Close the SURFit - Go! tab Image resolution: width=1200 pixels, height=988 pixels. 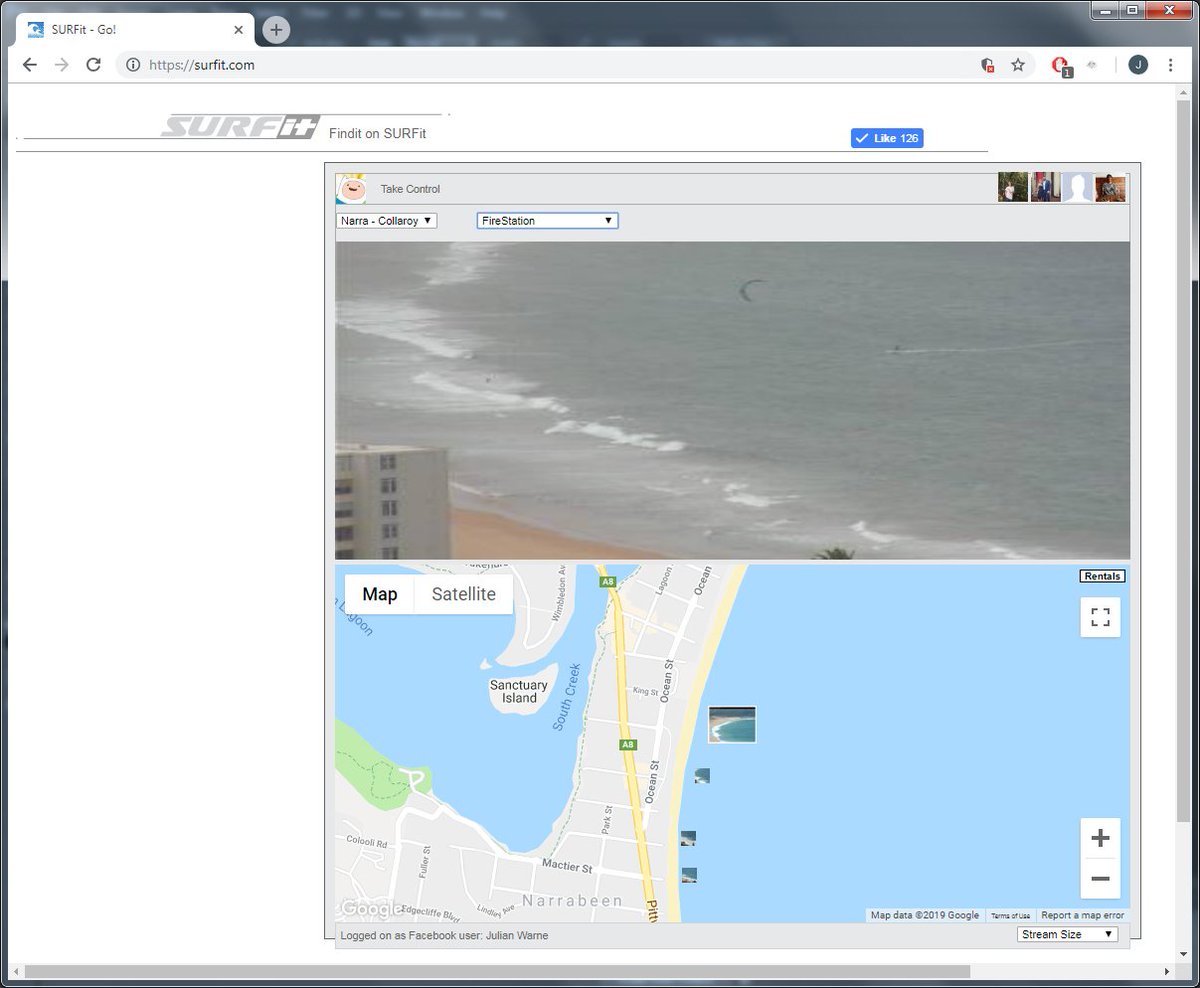[238, 30]
